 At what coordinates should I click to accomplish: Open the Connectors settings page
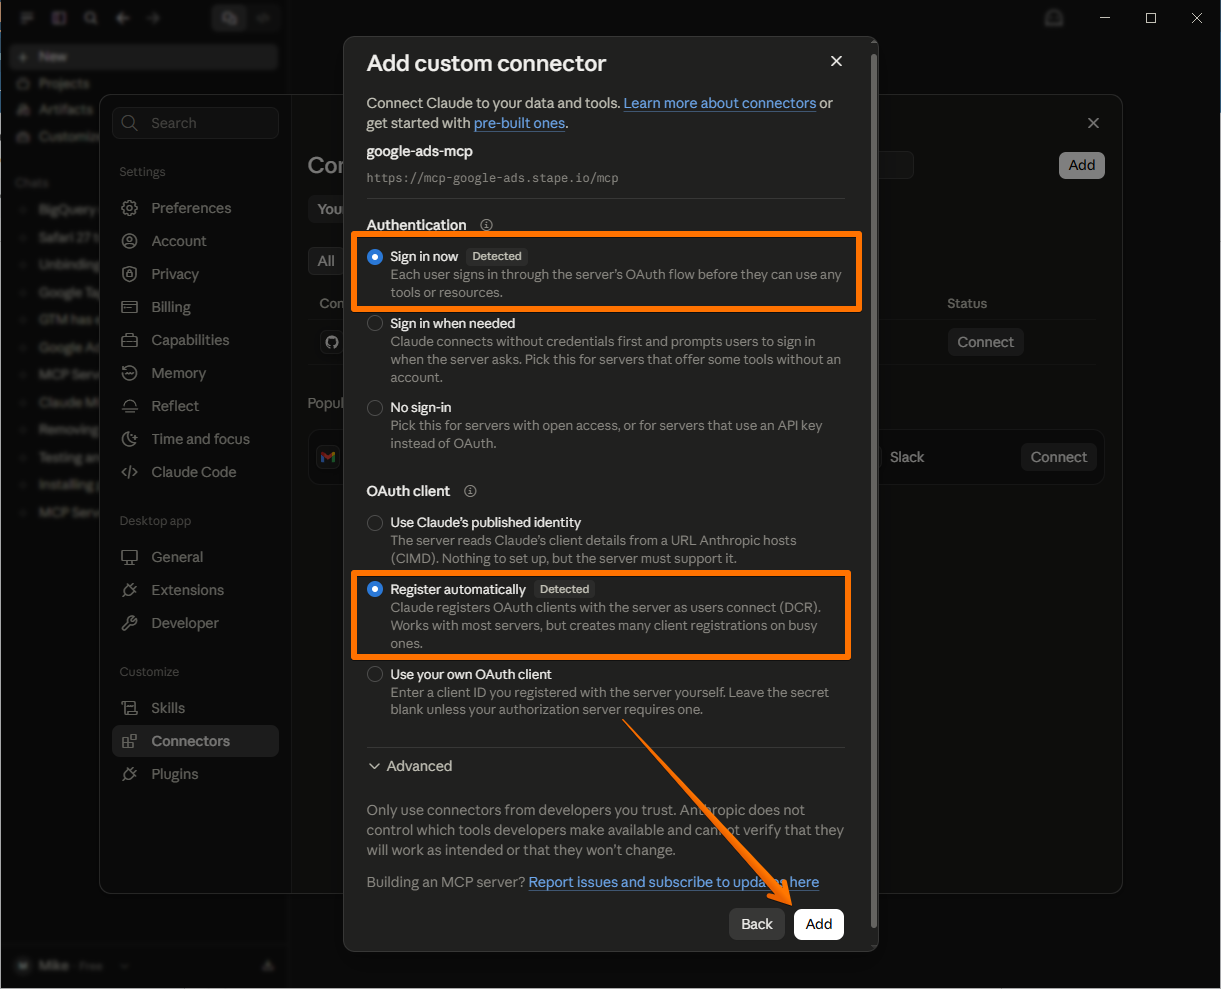[x=195, y=741]
